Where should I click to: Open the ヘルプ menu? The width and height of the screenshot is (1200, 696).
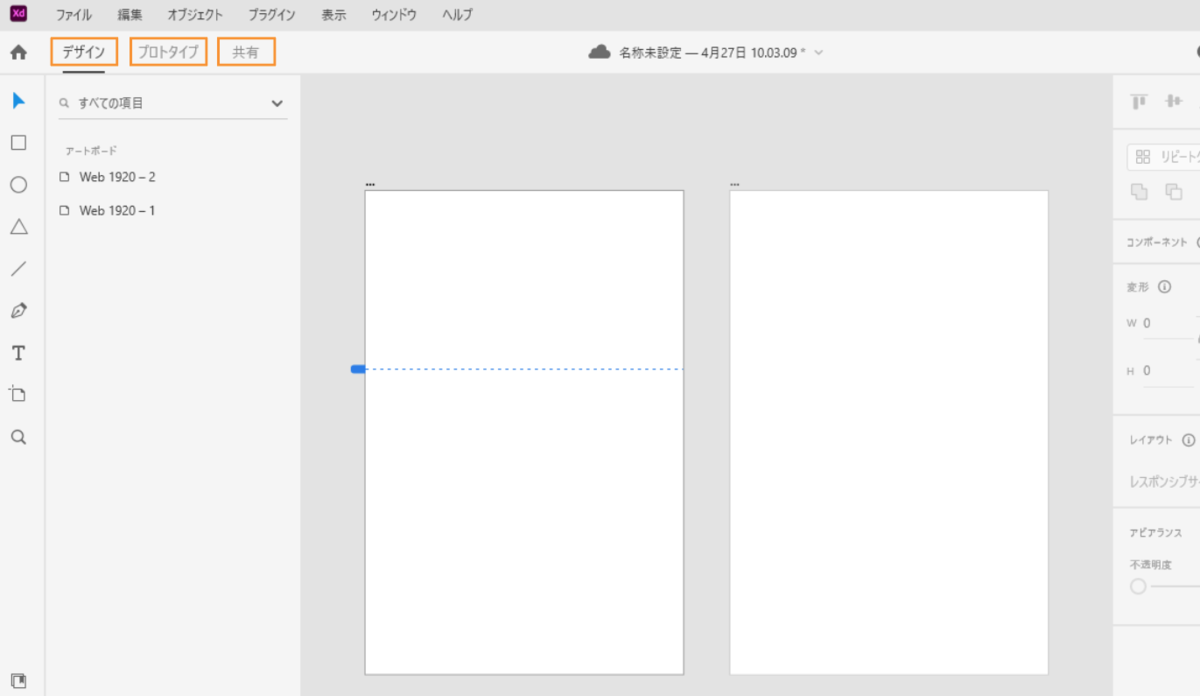point(457,15)
